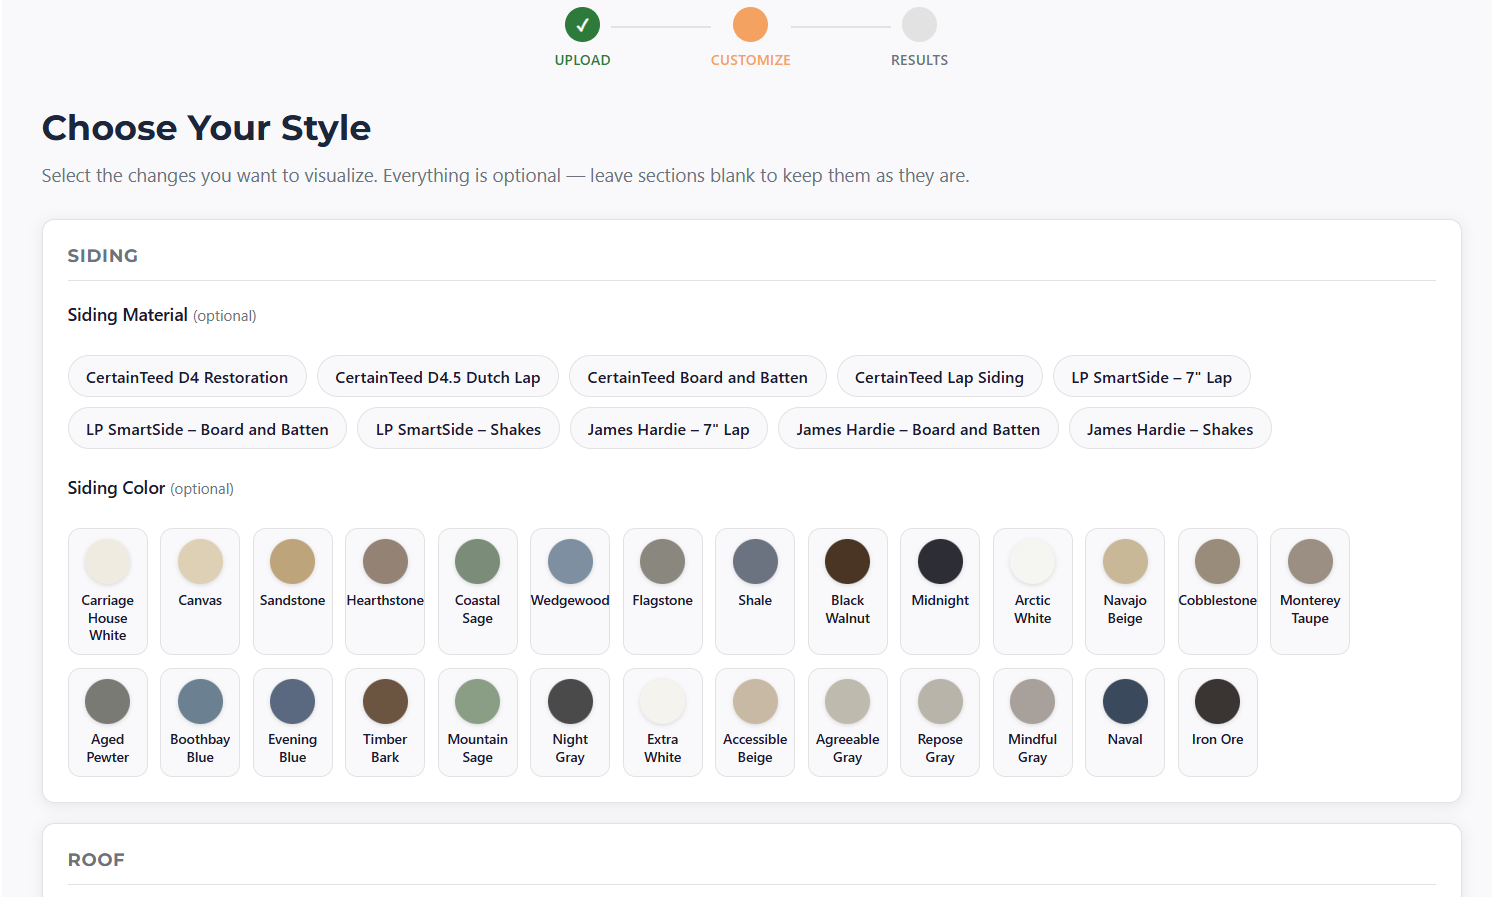Click the CUSTOMIZE step label
Screen dimensions: 1492x897
tap(750, 60)
